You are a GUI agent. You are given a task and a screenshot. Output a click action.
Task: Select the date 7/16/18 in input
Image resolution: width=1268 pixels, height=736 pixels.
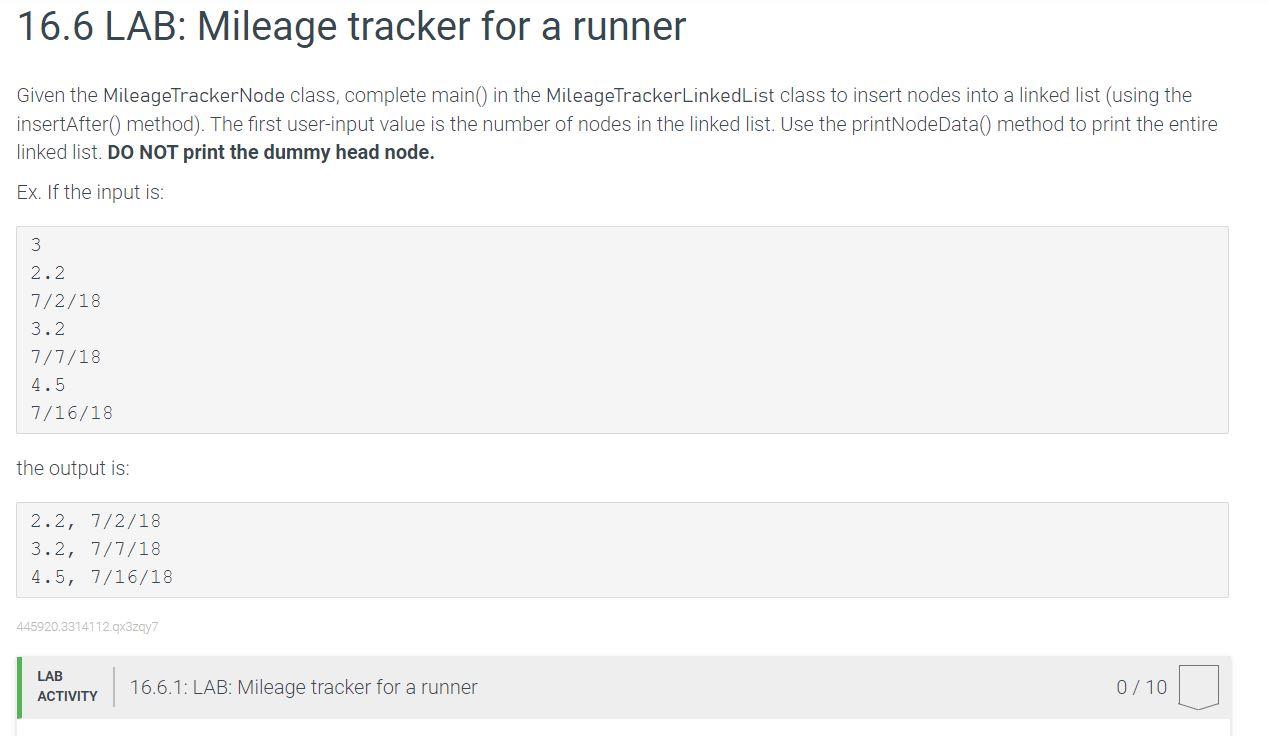point(72,412)
